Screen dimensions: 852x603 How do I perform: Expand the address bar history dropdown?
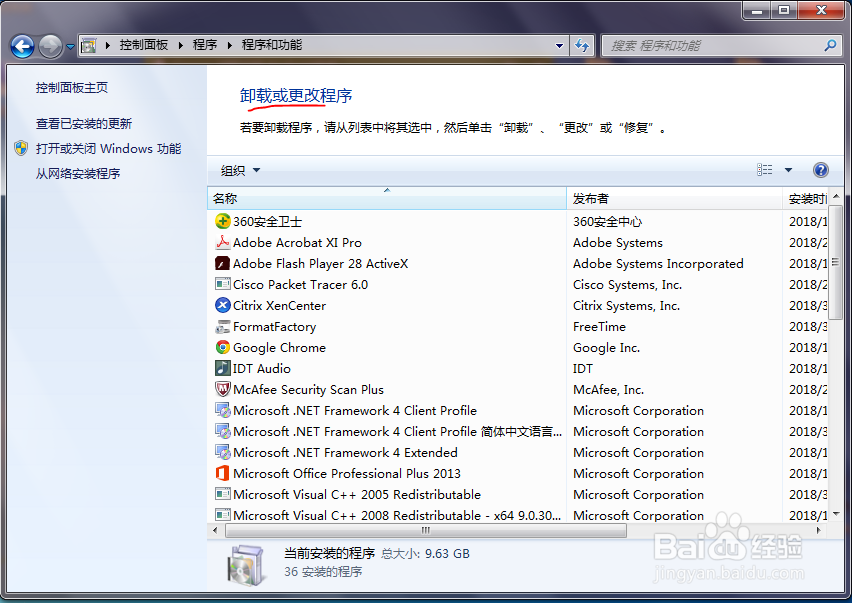click(559, 46)
